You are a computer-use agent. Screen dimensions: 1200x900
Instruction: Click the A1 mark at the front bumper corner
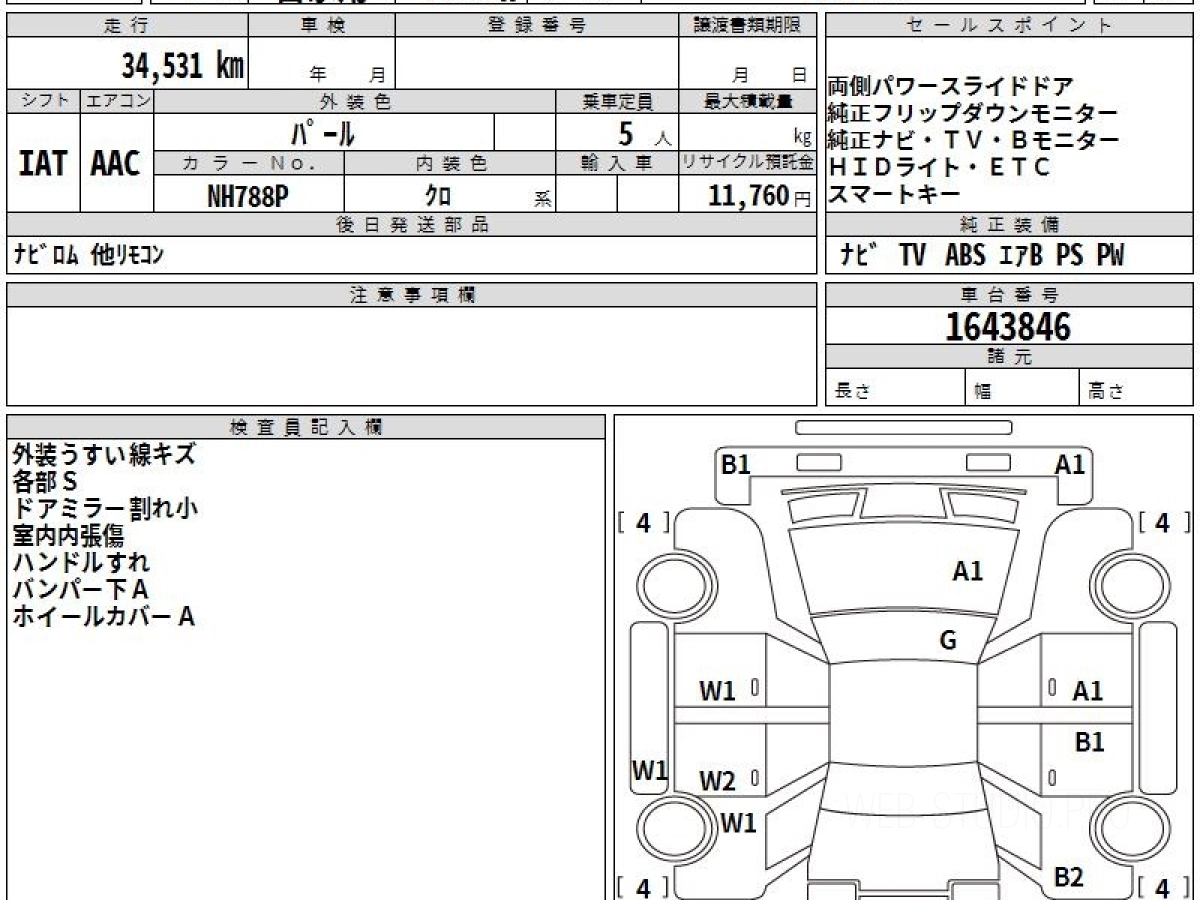point(1070,464)
